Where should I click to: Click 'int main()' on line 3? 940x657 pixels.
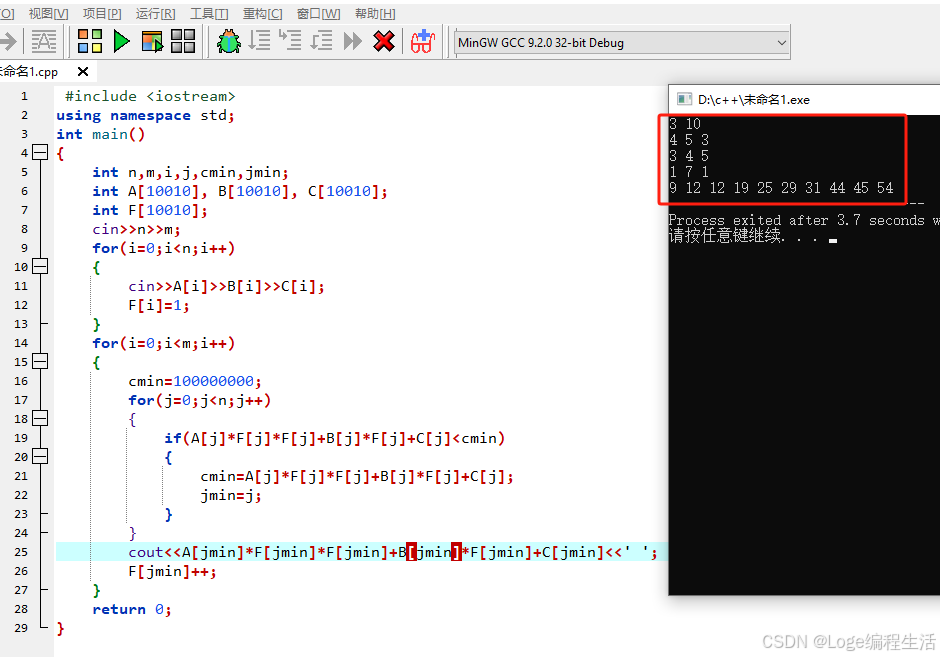coord(100,134)
